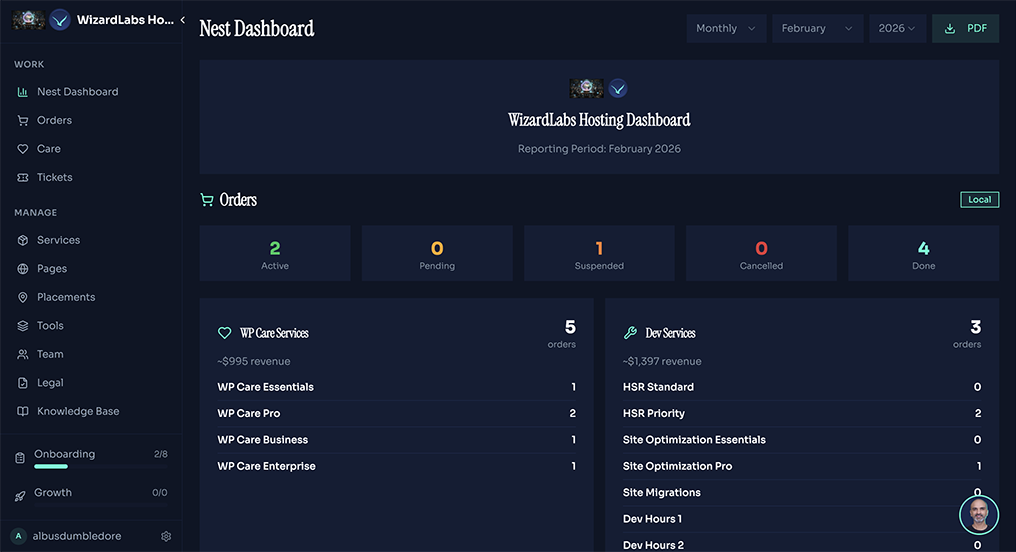Click the Services cube icon
The height and width of the screenshot is (552, 1016).
point(23,240)
